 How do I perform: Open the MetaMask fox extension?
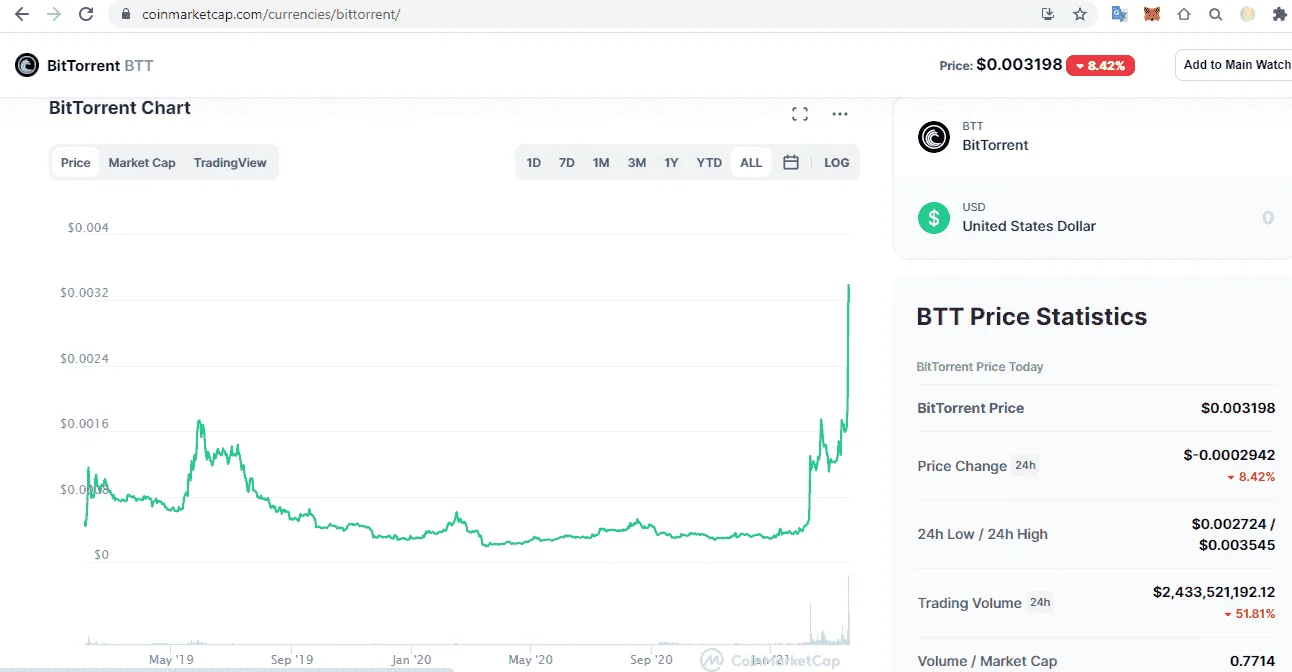(1152, 14)
